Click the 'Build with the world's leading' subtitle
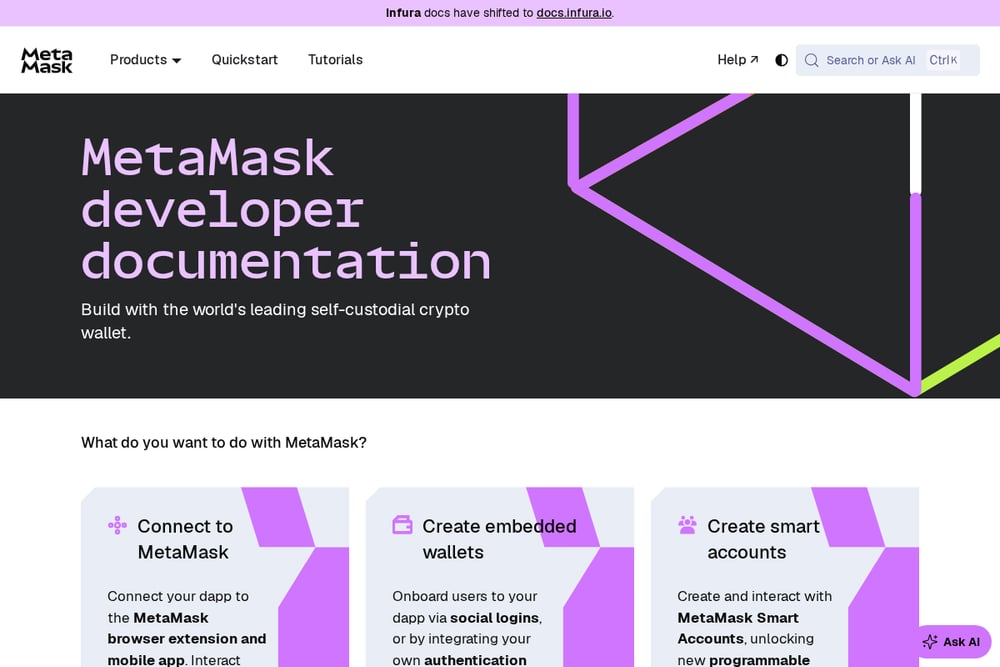The width and height of the screenshot is (1000, 667). [x=275, y=321]
